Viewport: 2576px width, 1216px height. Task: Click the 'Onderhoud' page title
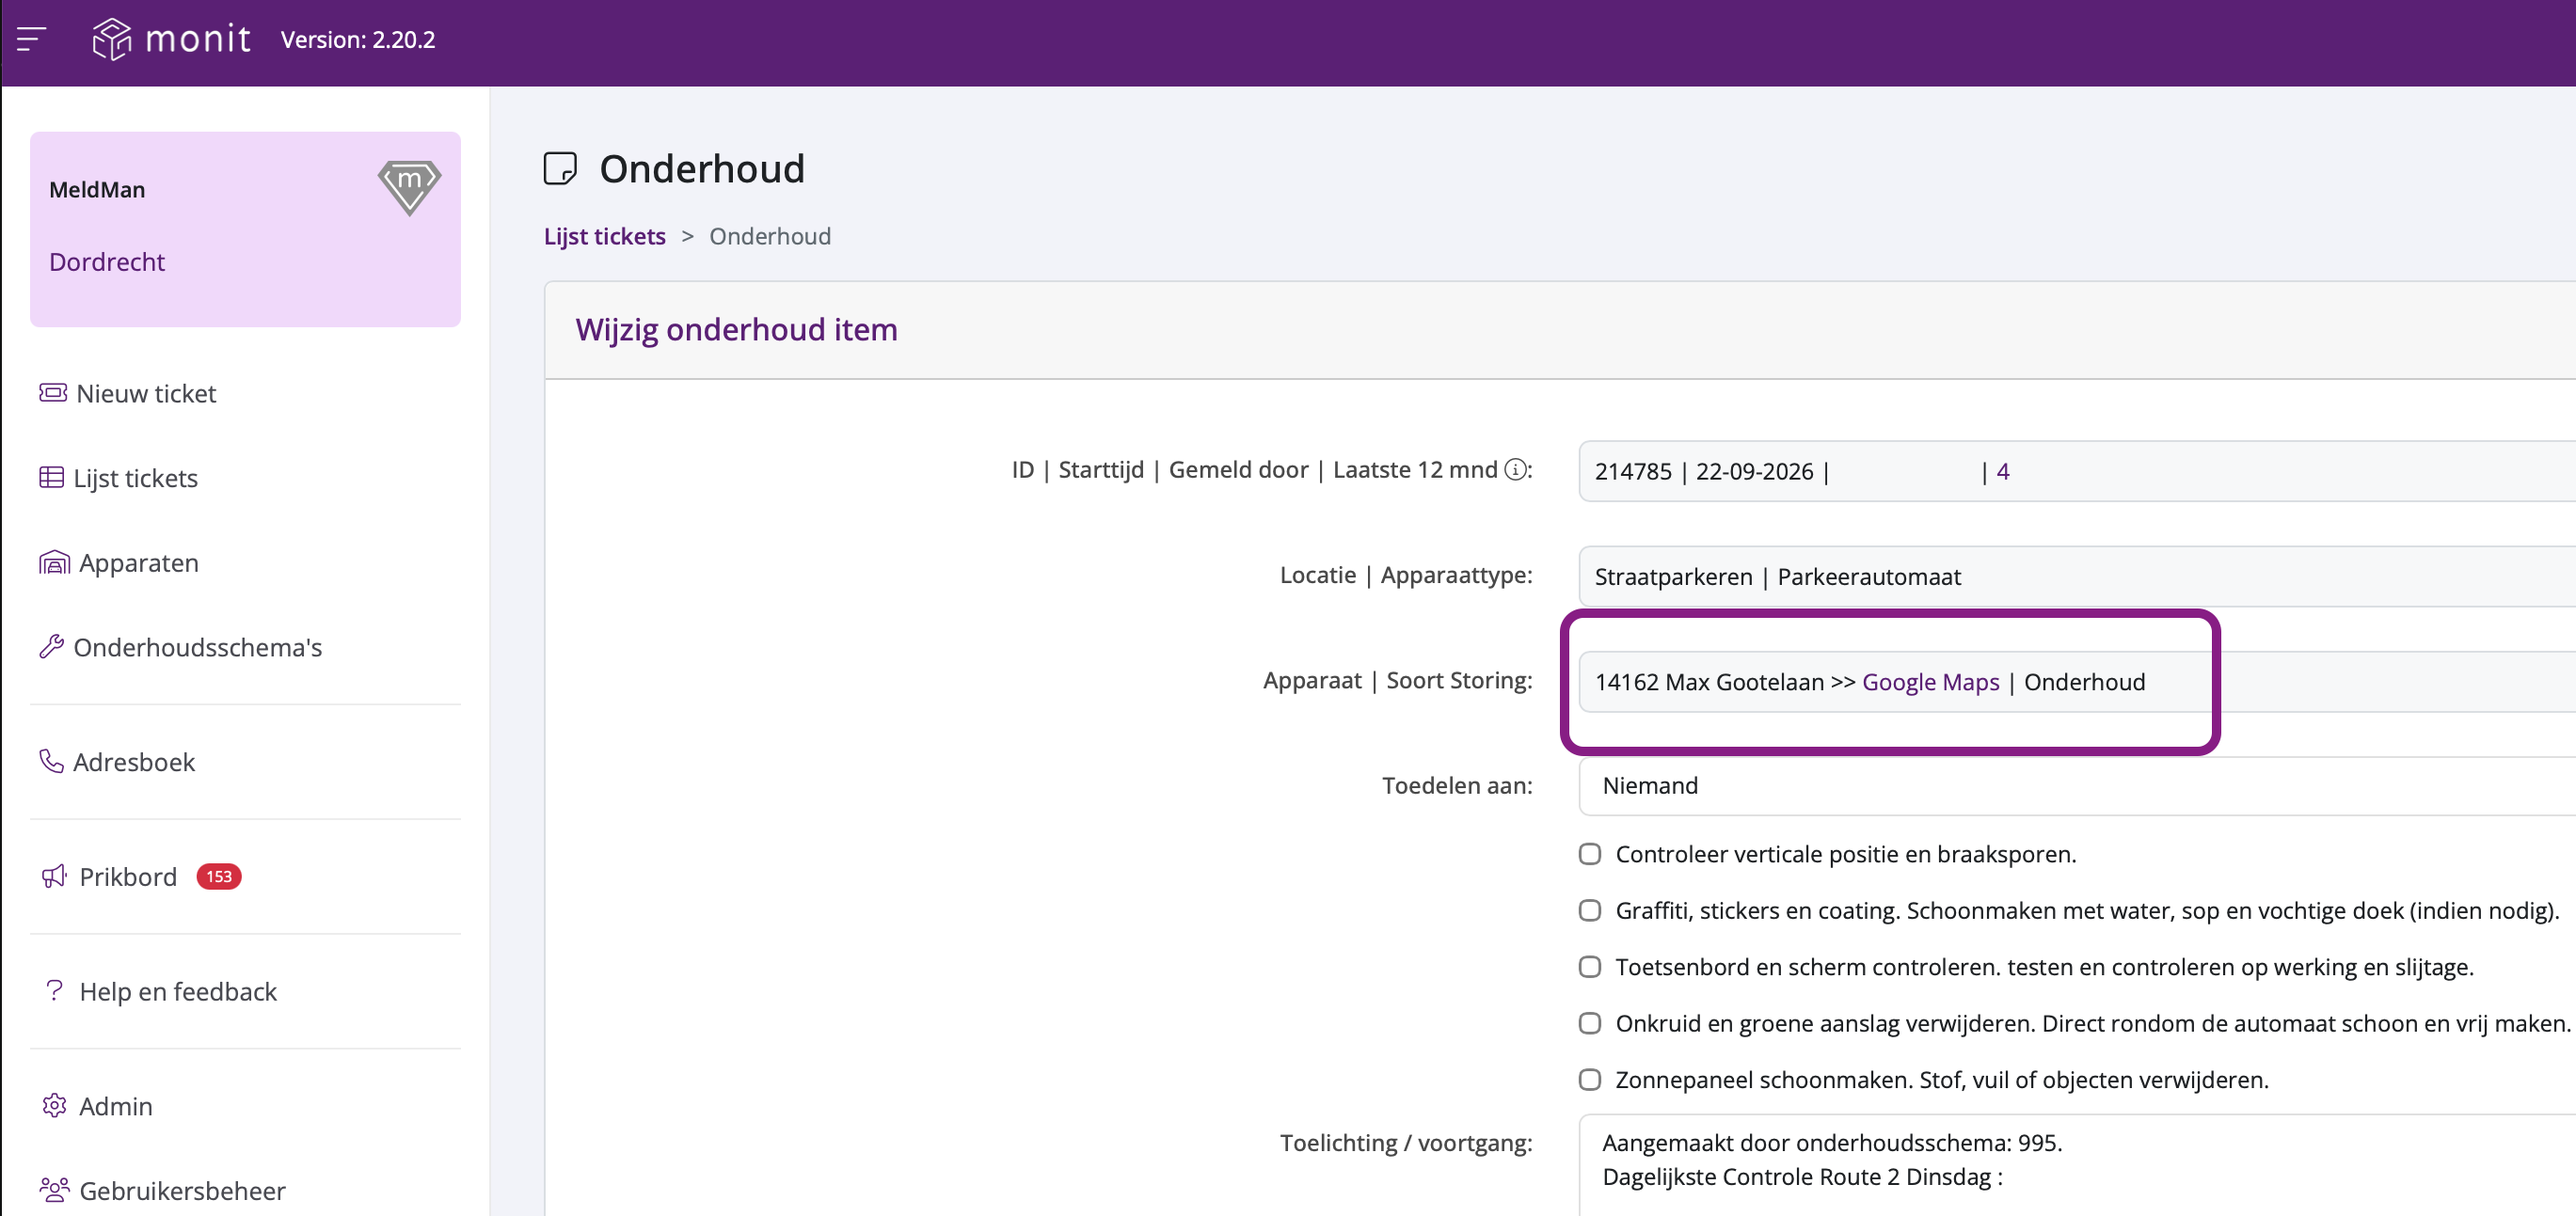point(702,168)
